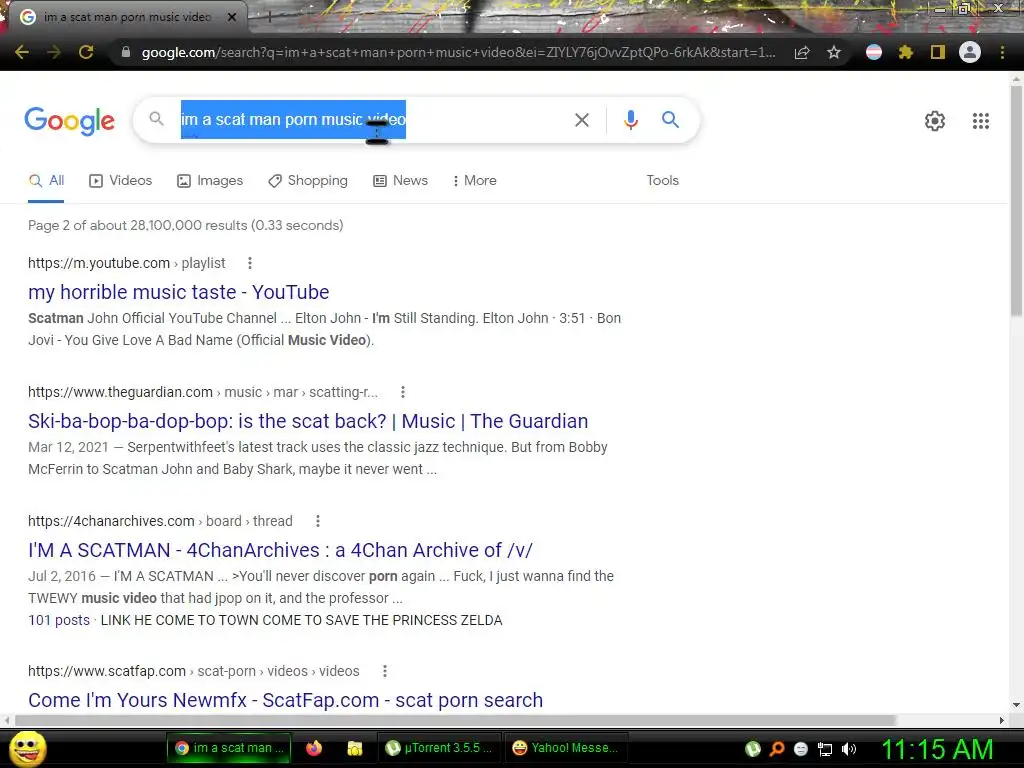
Task: Click the 11:15 AM clock
Action: point(938,749)
